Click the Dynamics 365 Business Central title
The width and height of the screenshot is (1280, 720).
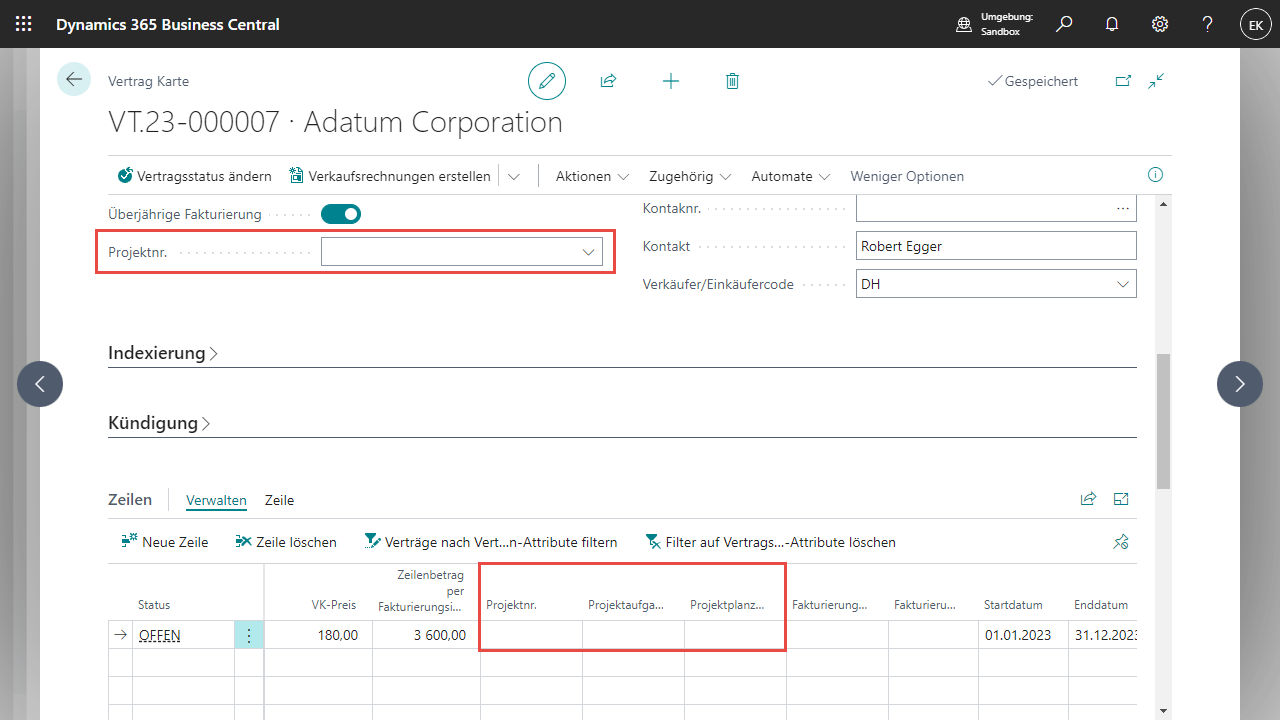(x=168, y=24)
